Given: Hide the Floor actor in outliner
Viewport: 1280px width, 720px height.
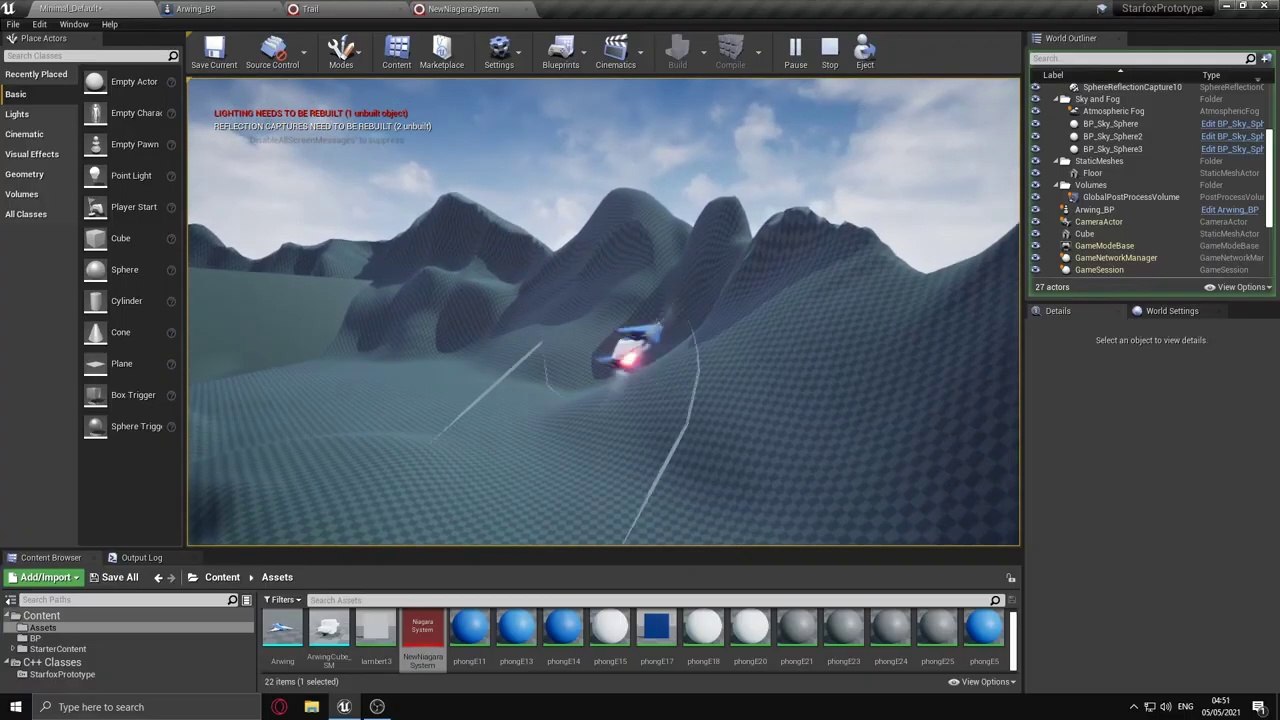Looking at the screenshot, I should (x=1035, y=173).
